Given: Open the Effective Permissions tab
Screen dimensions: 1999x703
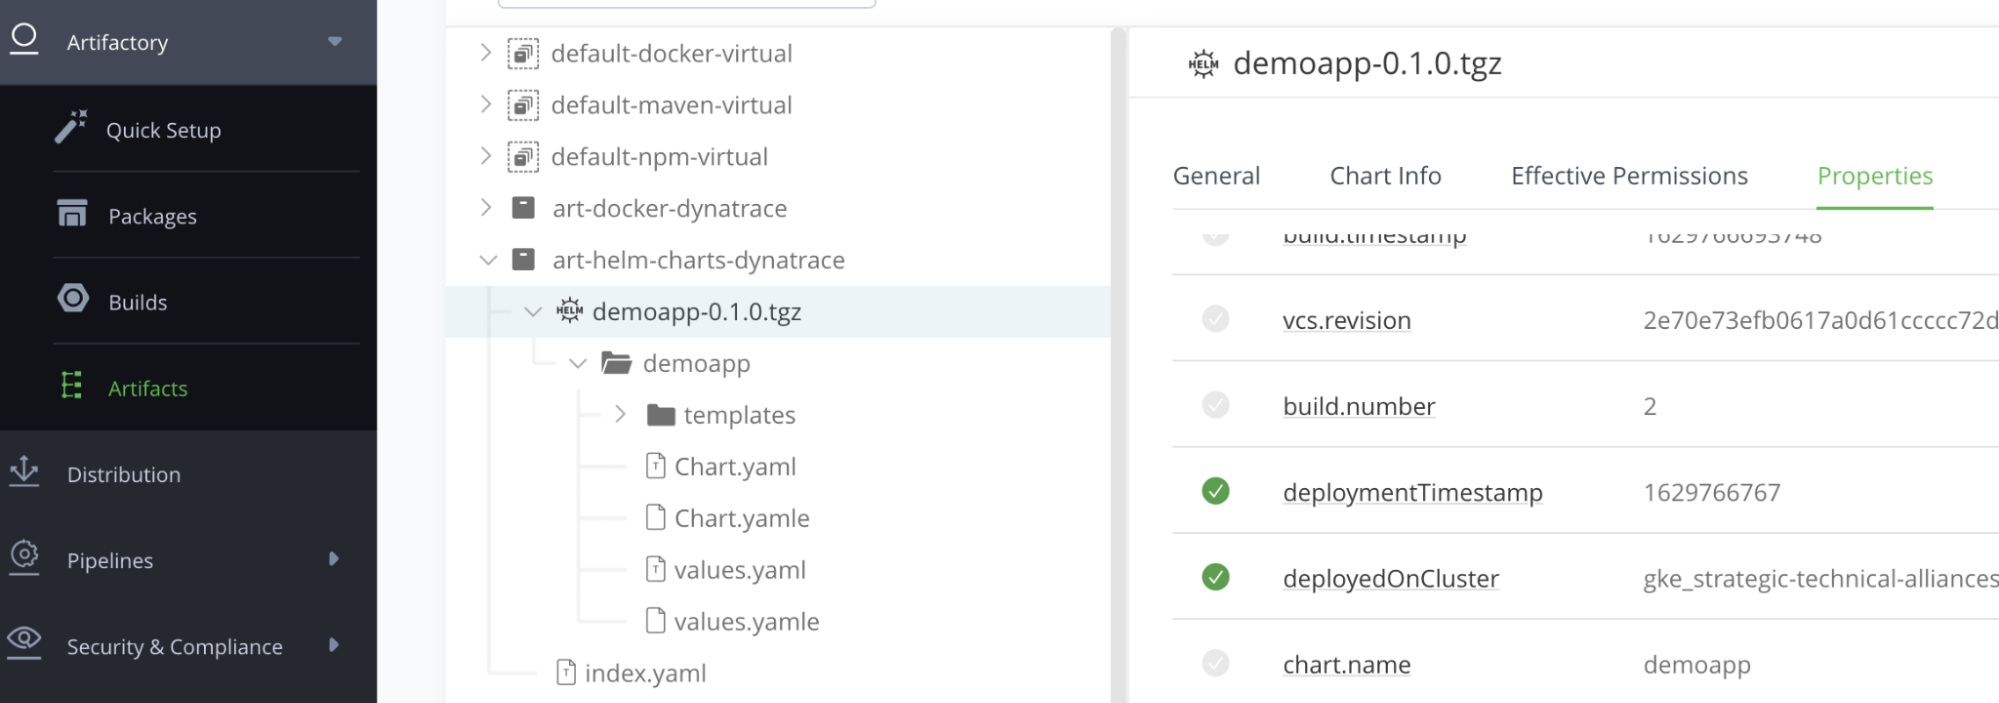Looking at the screenshot, I should point(1629,176).
